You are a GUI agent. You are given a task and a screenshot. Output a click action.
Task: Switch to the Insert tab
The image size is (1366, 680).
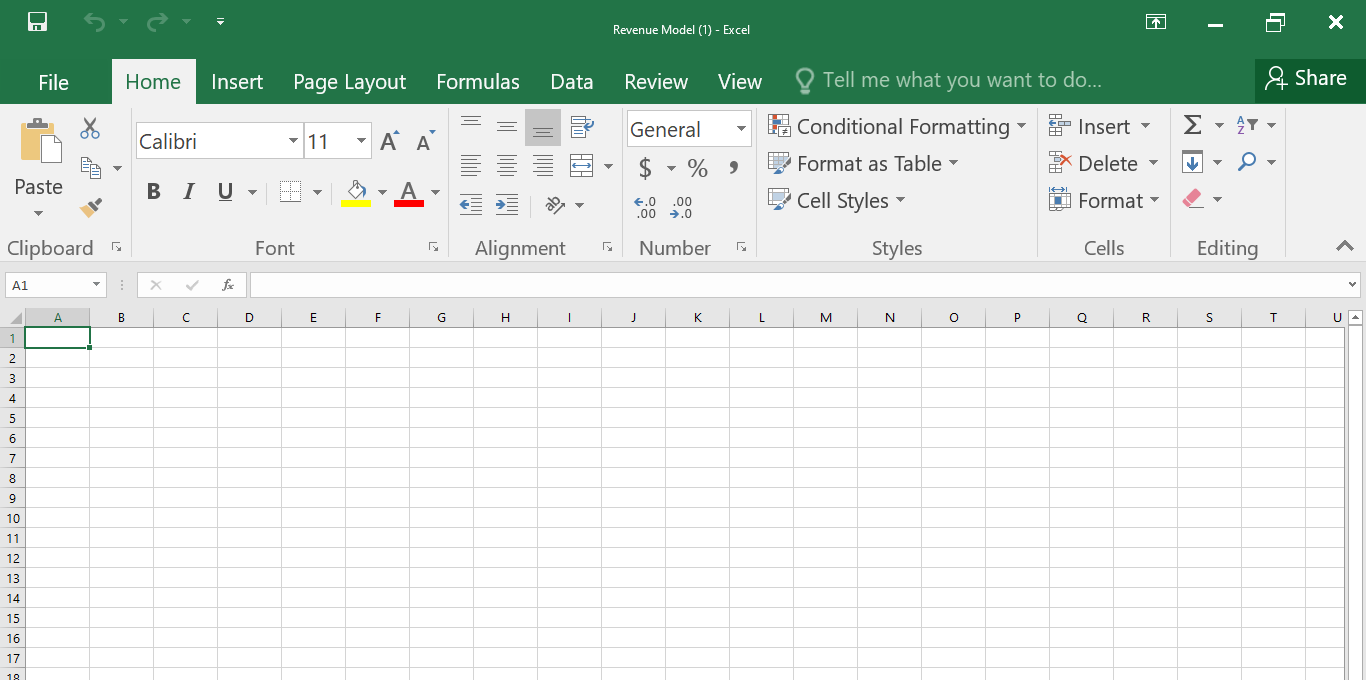pyautogui.click(x=237, y=82)
